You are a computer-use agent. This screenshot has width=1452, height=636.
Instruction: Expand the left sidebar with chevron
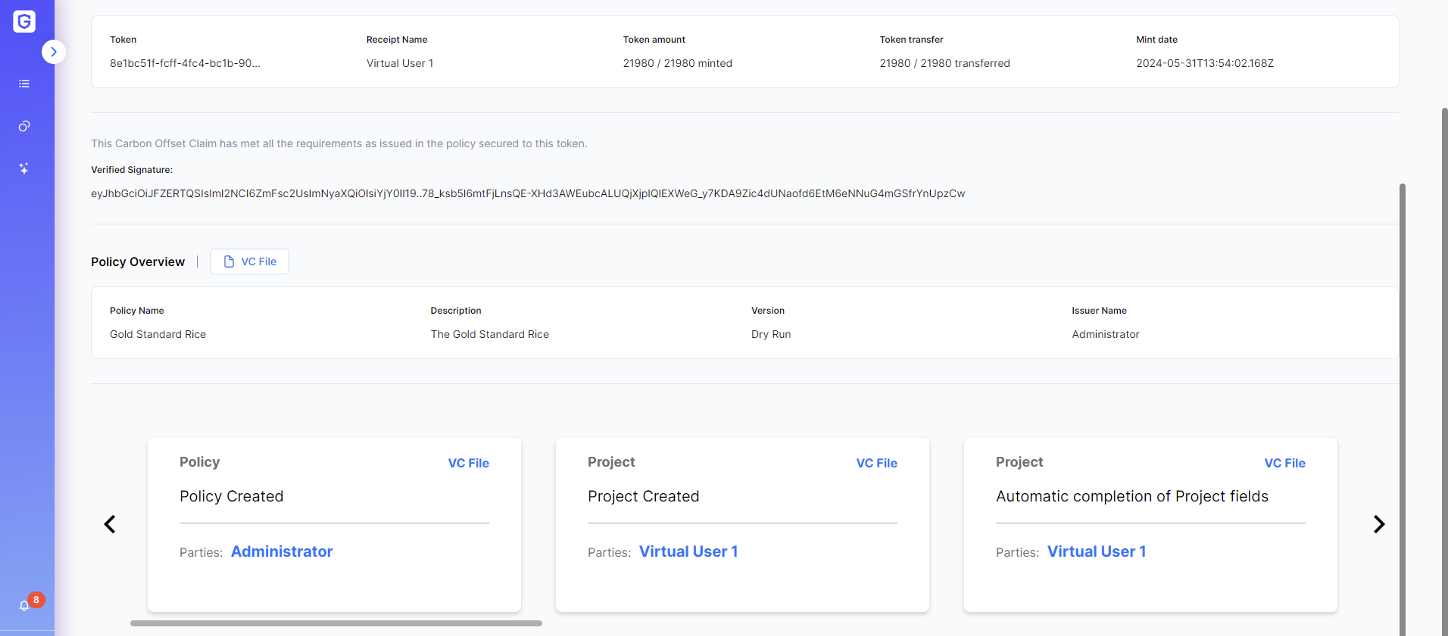coord(54,52)
